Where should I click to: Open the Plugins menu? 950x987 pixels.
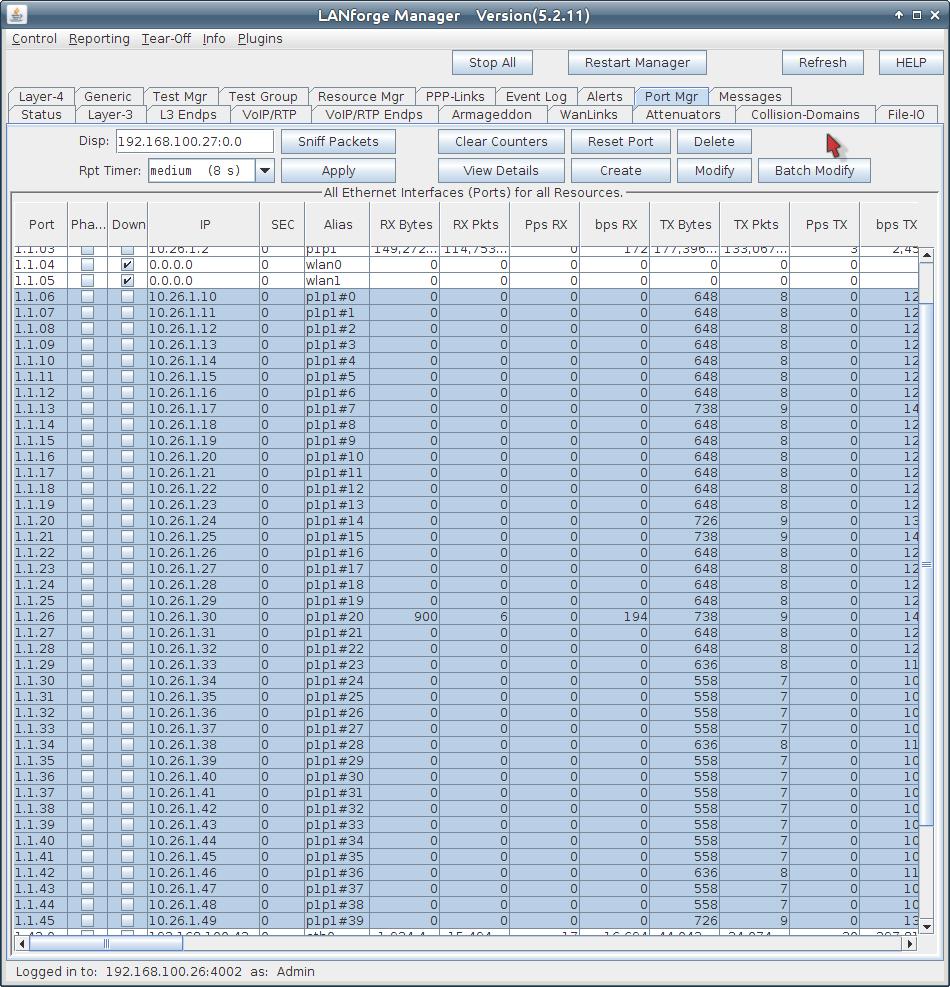(x=260, y=39)
